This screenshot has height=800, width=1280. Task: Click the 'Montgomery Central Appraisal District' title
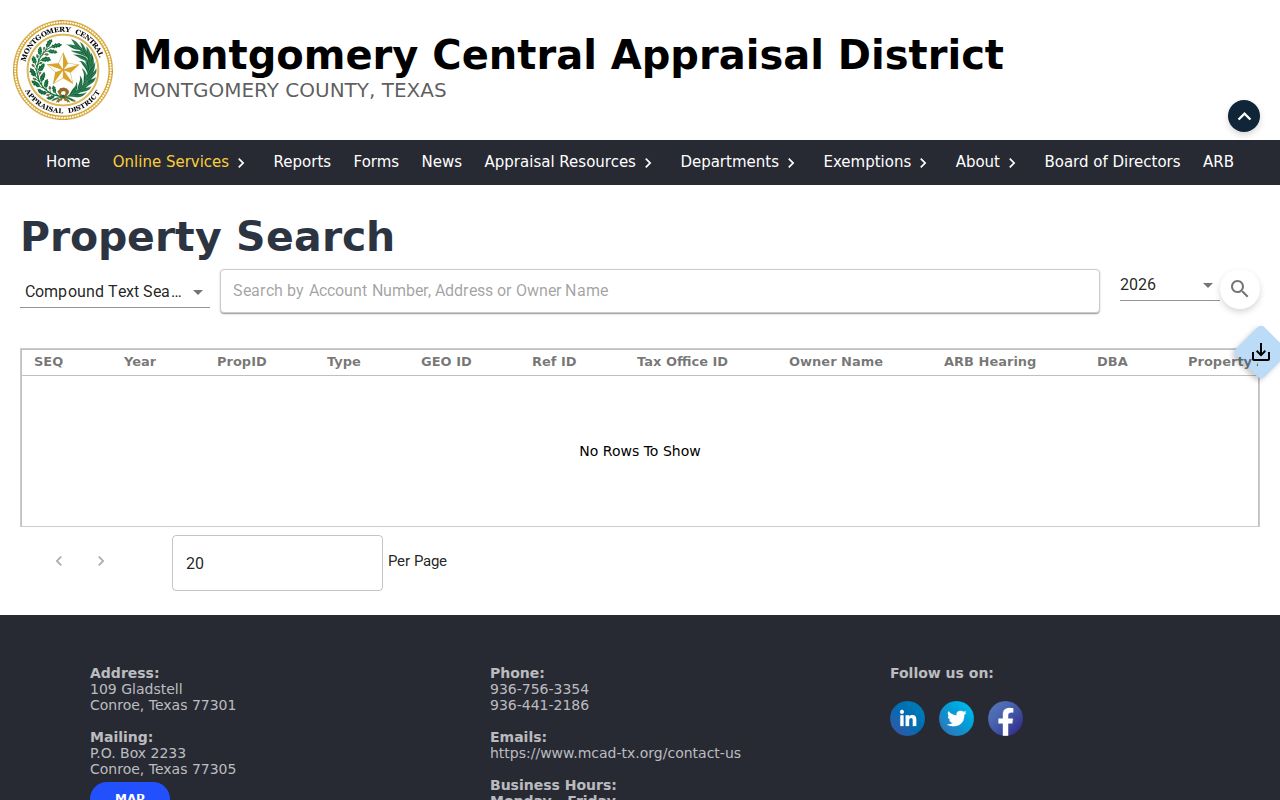568,55
